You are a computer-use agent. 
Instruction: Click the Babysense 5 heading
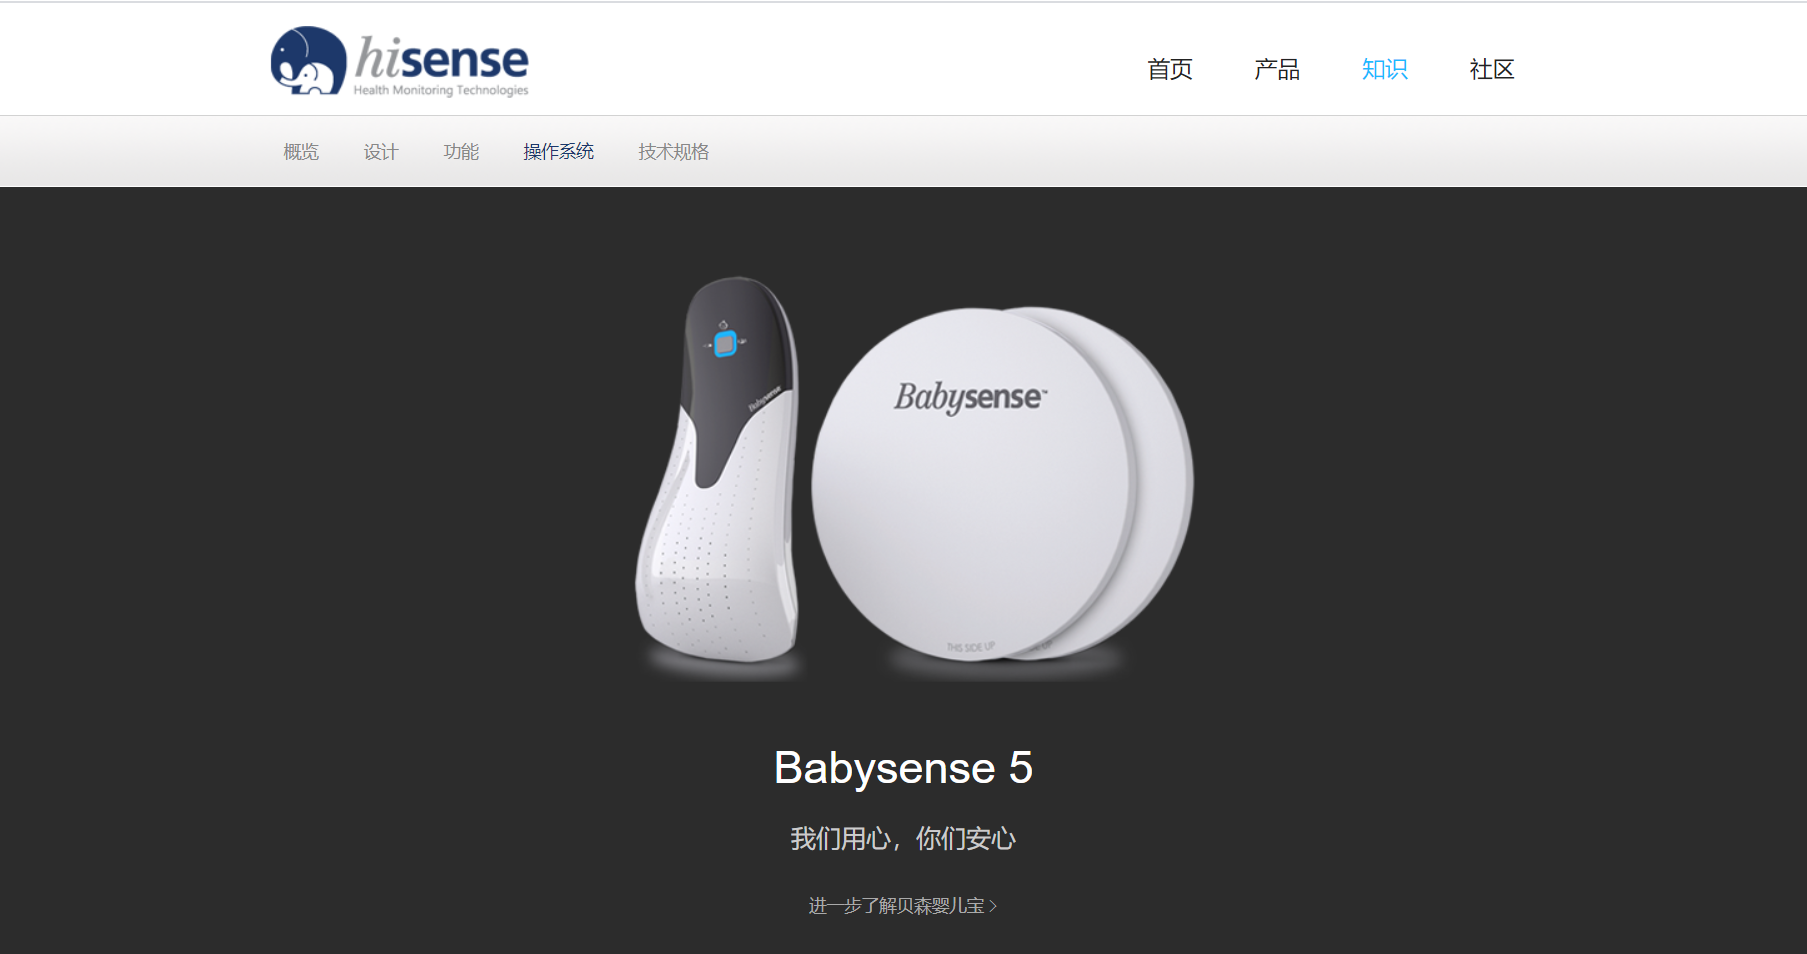(x=903, y=768)
